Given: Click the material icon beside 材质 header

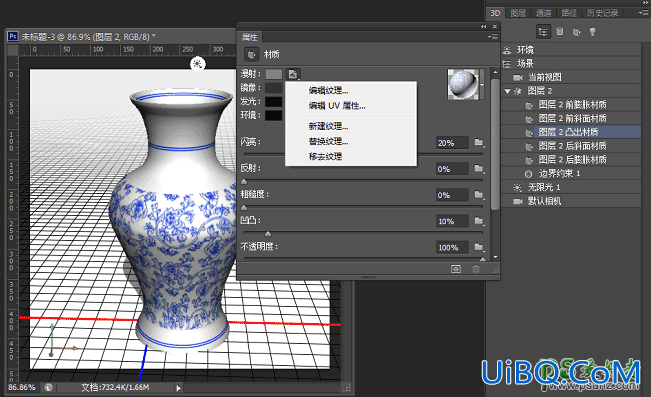Looking at the screenshot, I should click(x=251, y=54).
